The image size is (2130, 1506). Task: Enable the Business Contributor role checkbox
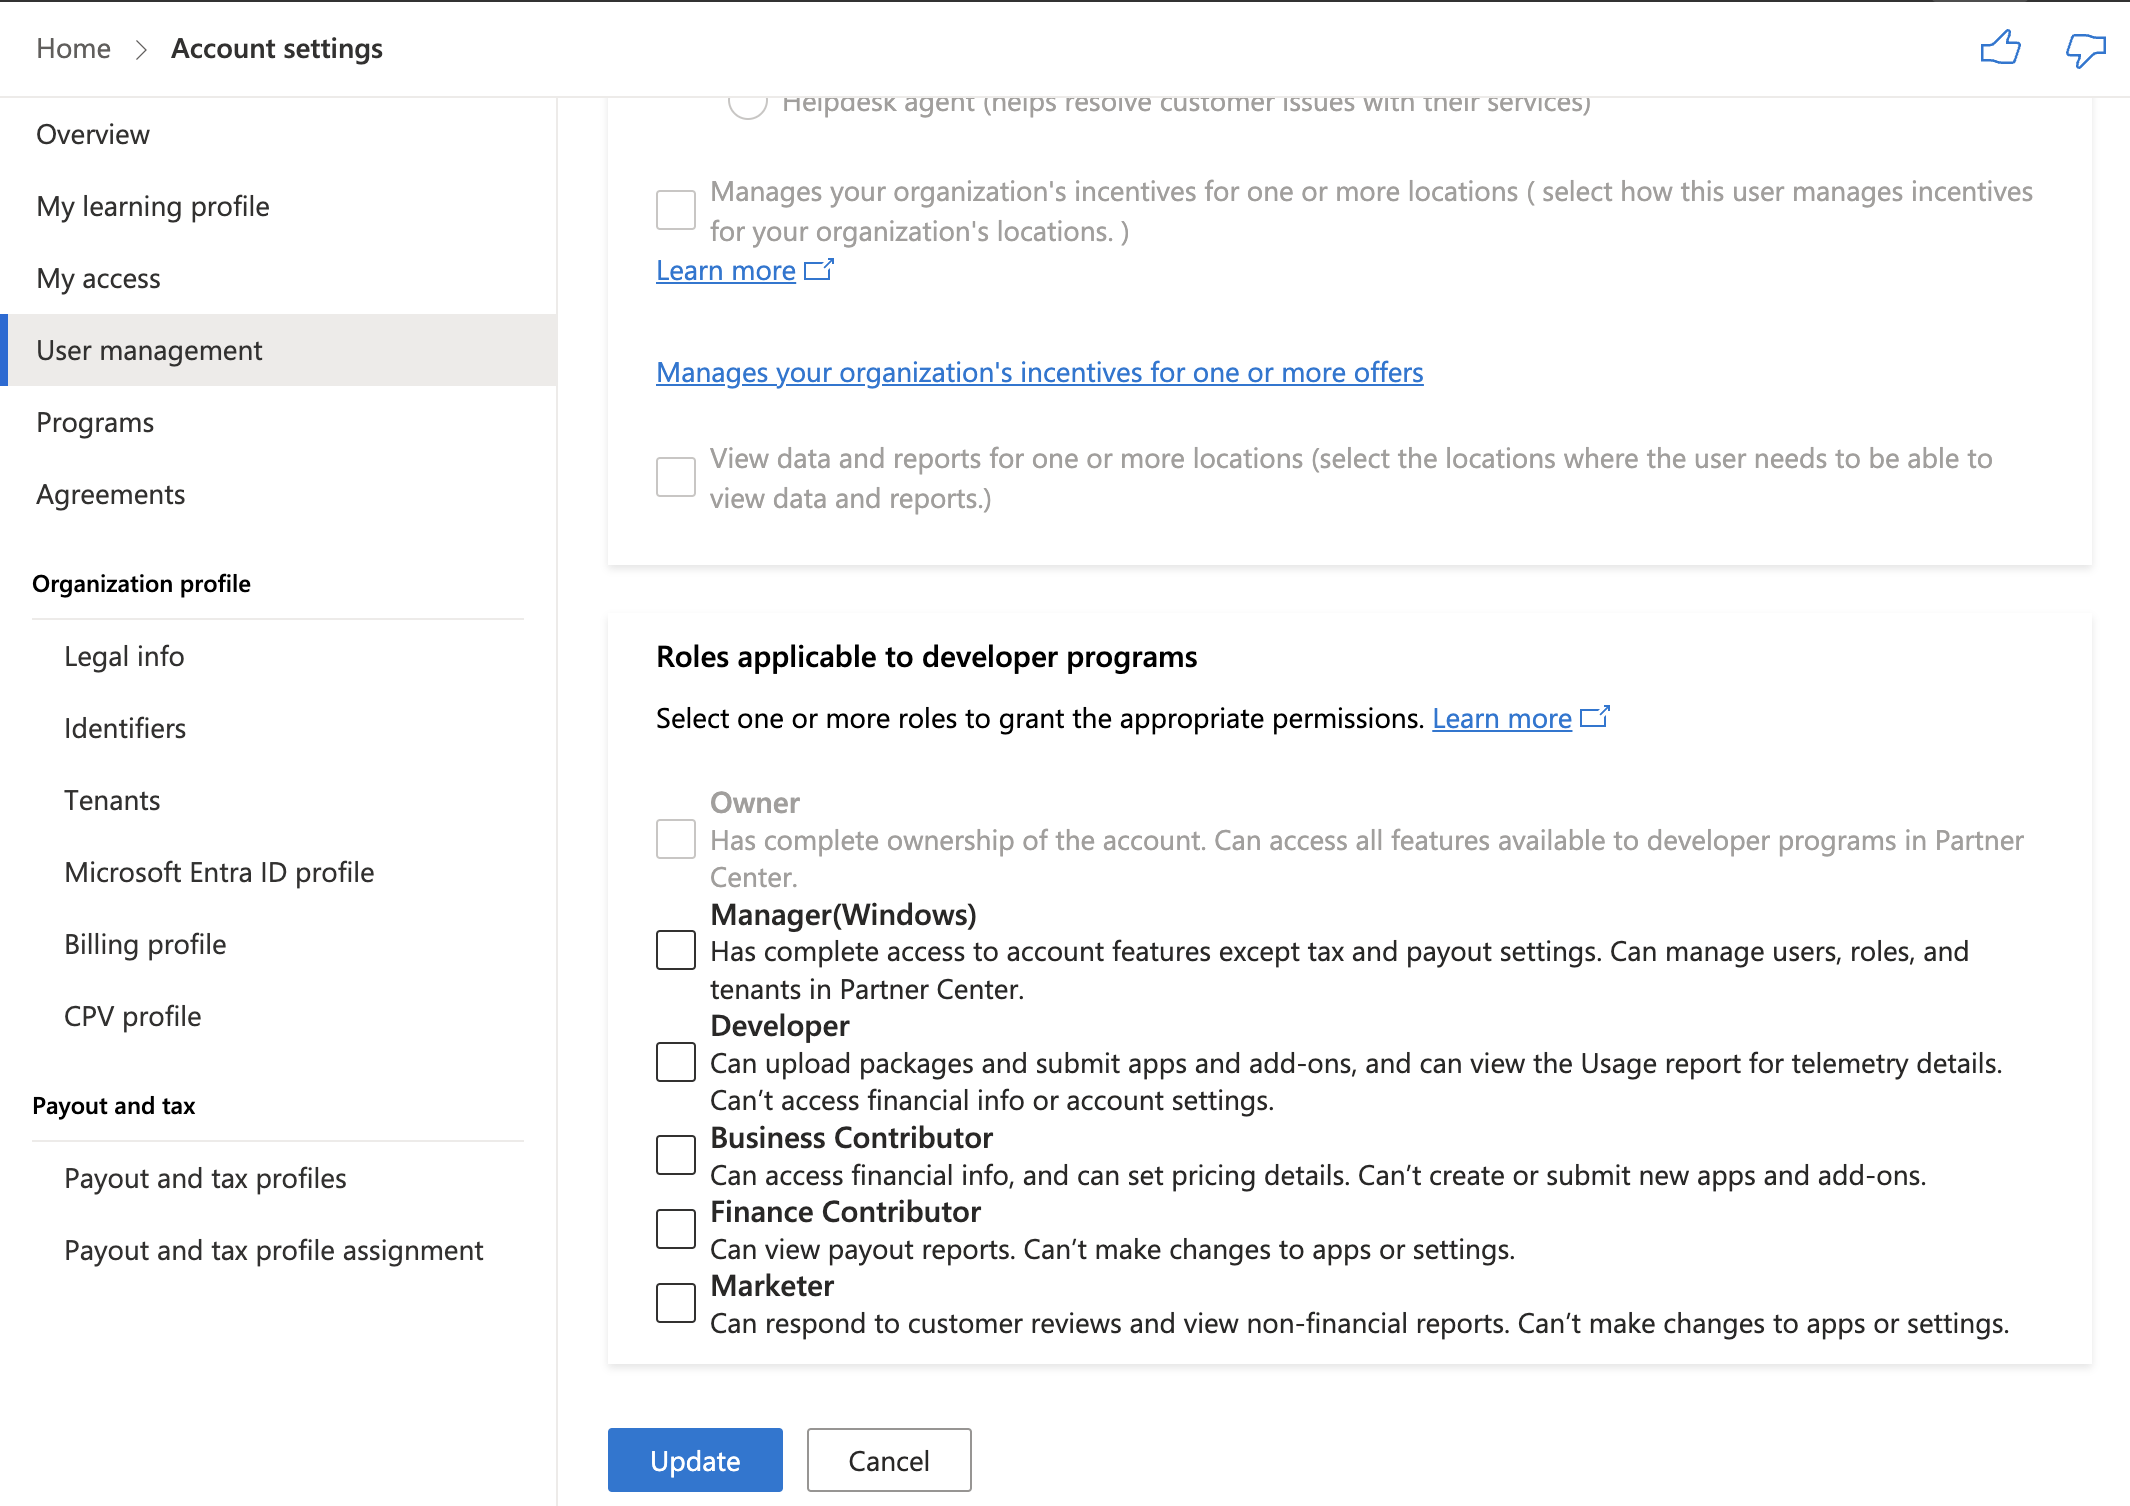point(676,1155)
